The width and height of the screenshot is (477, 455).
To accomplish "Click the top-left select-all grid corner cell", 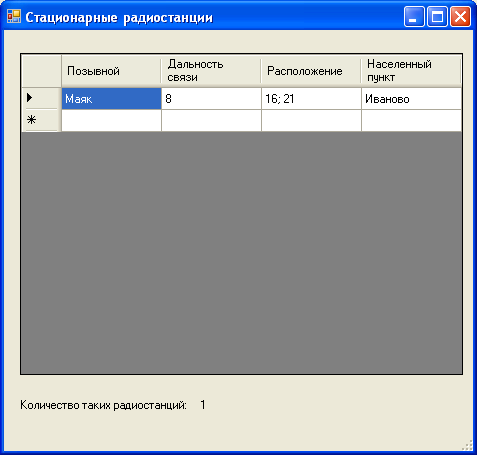I will coord(41,71).
